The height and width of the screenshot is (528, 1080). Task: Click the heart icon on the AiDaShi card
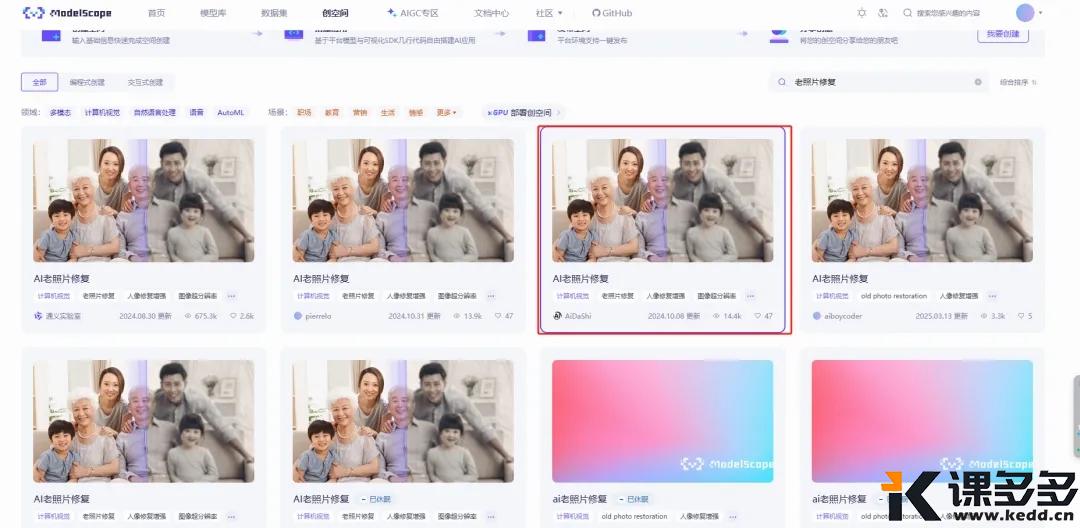(x=758, y=316)
